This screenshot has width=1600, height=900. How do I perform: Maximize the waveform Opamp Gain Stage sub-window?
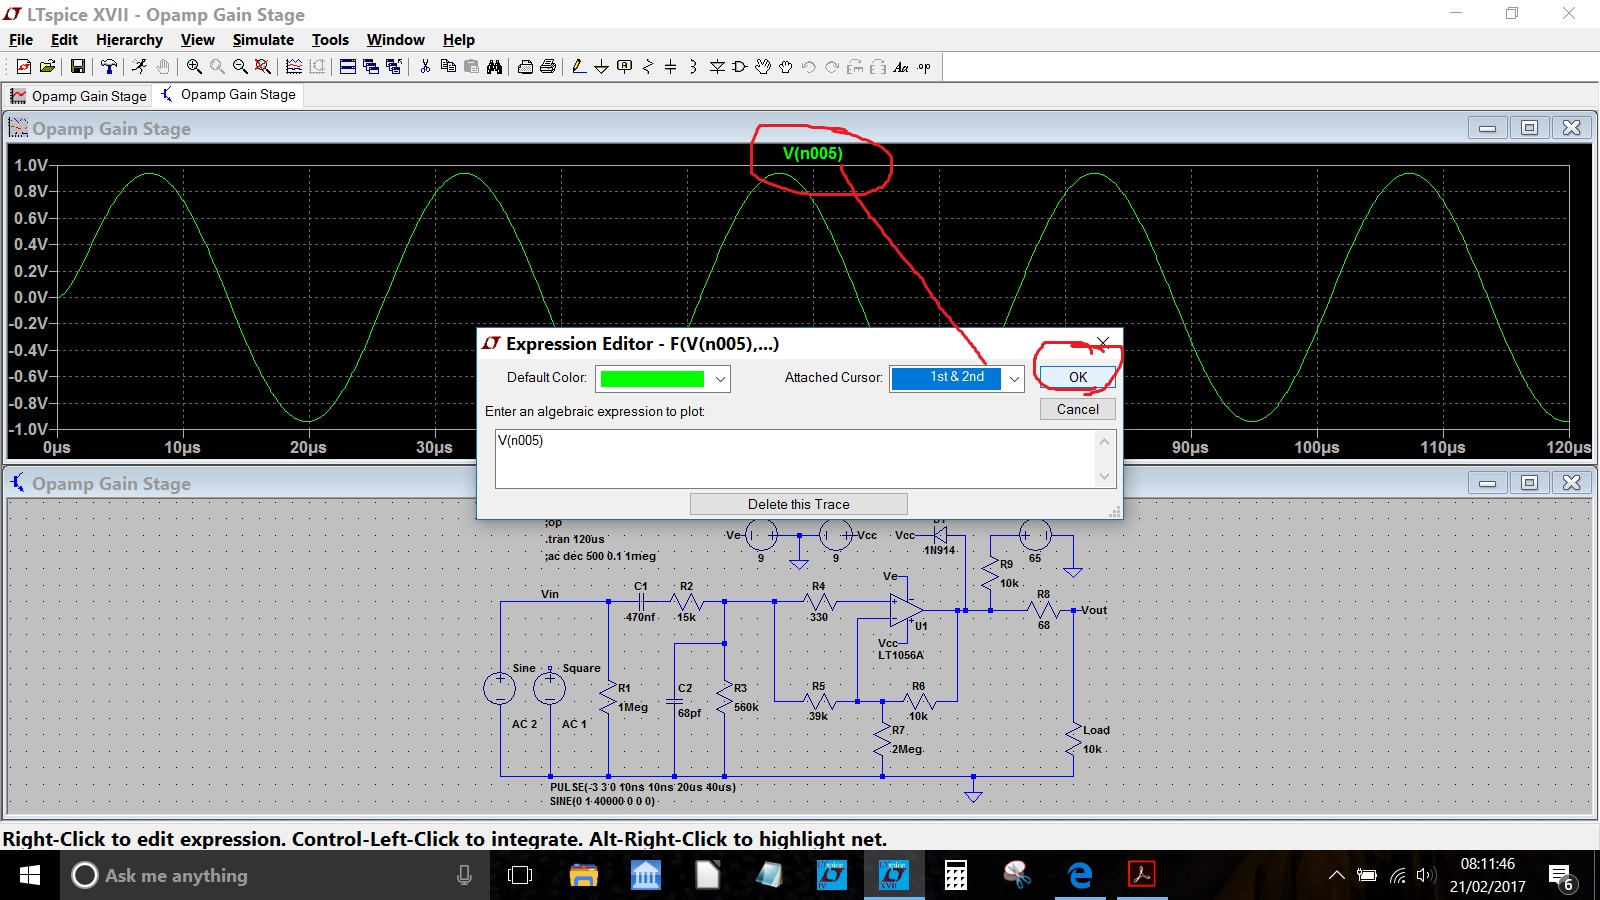(1529, 128)
